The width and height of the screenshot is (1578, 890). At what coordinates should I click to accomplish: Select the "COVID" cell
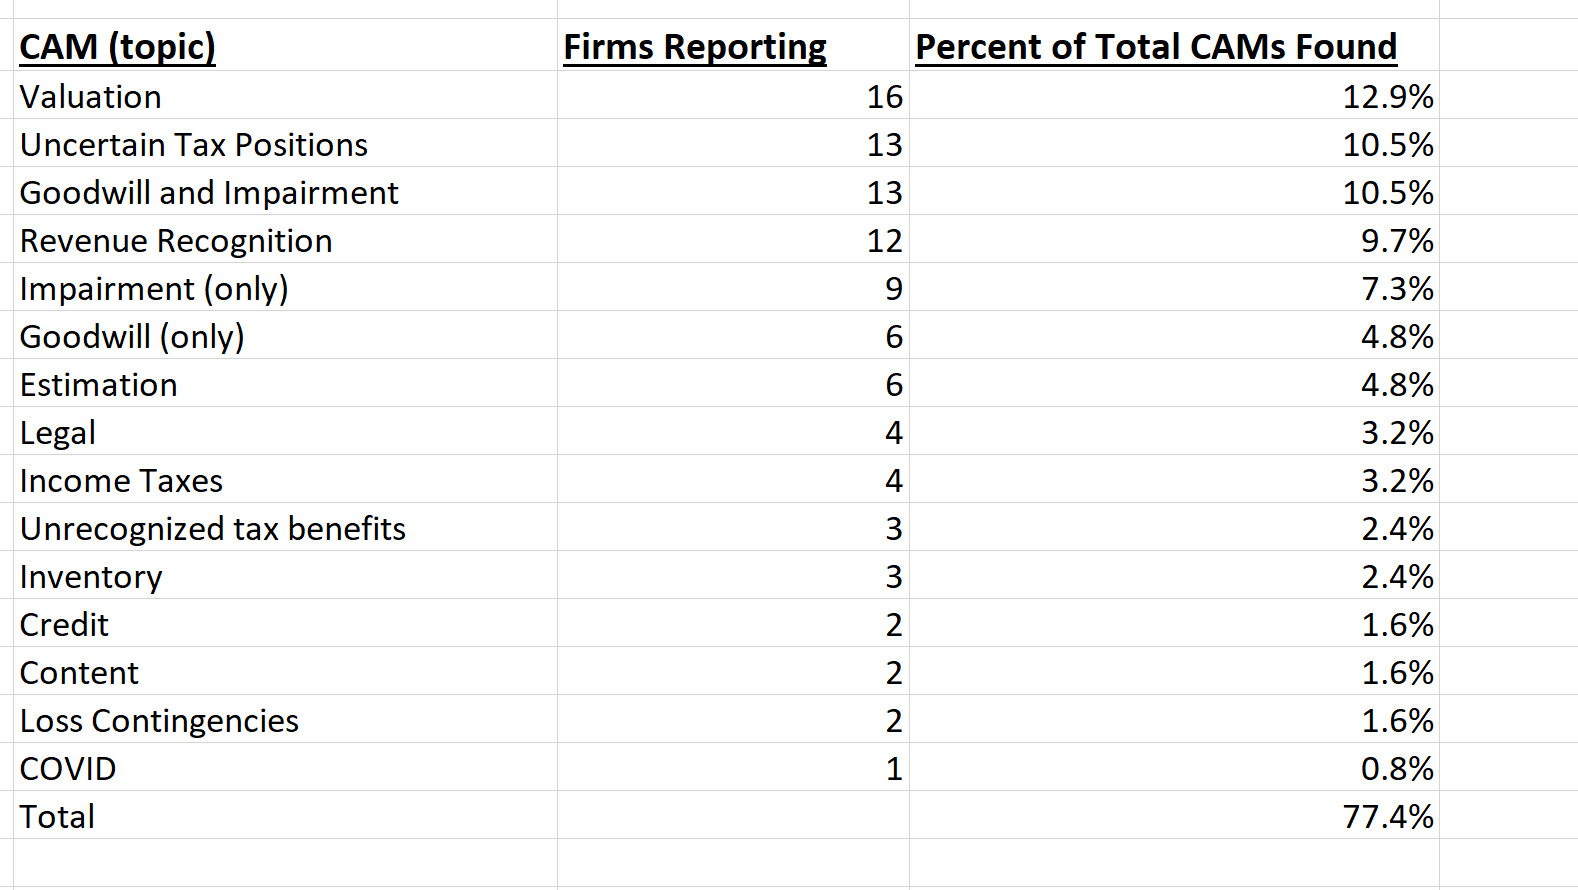pos(68,769)
